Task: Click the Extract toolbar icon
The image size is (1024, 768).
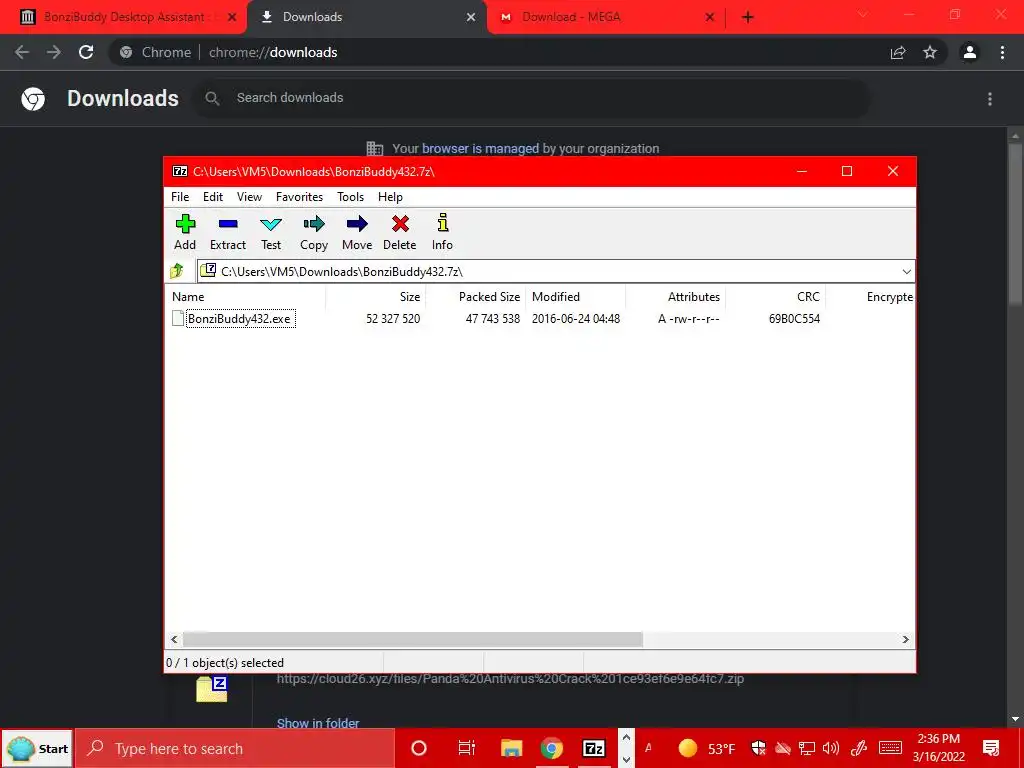Action: tap(228, 232)
